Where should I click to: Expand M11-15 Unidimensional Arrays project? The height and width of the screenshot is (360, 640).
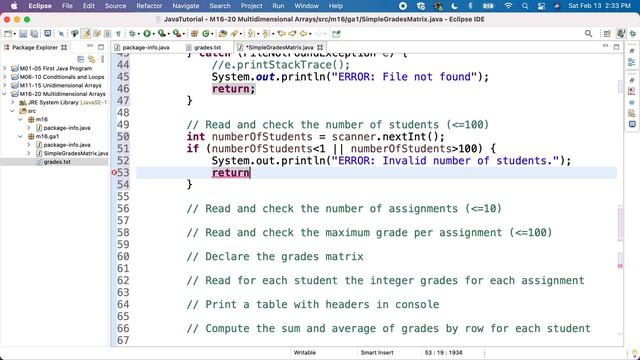(5, 85)
